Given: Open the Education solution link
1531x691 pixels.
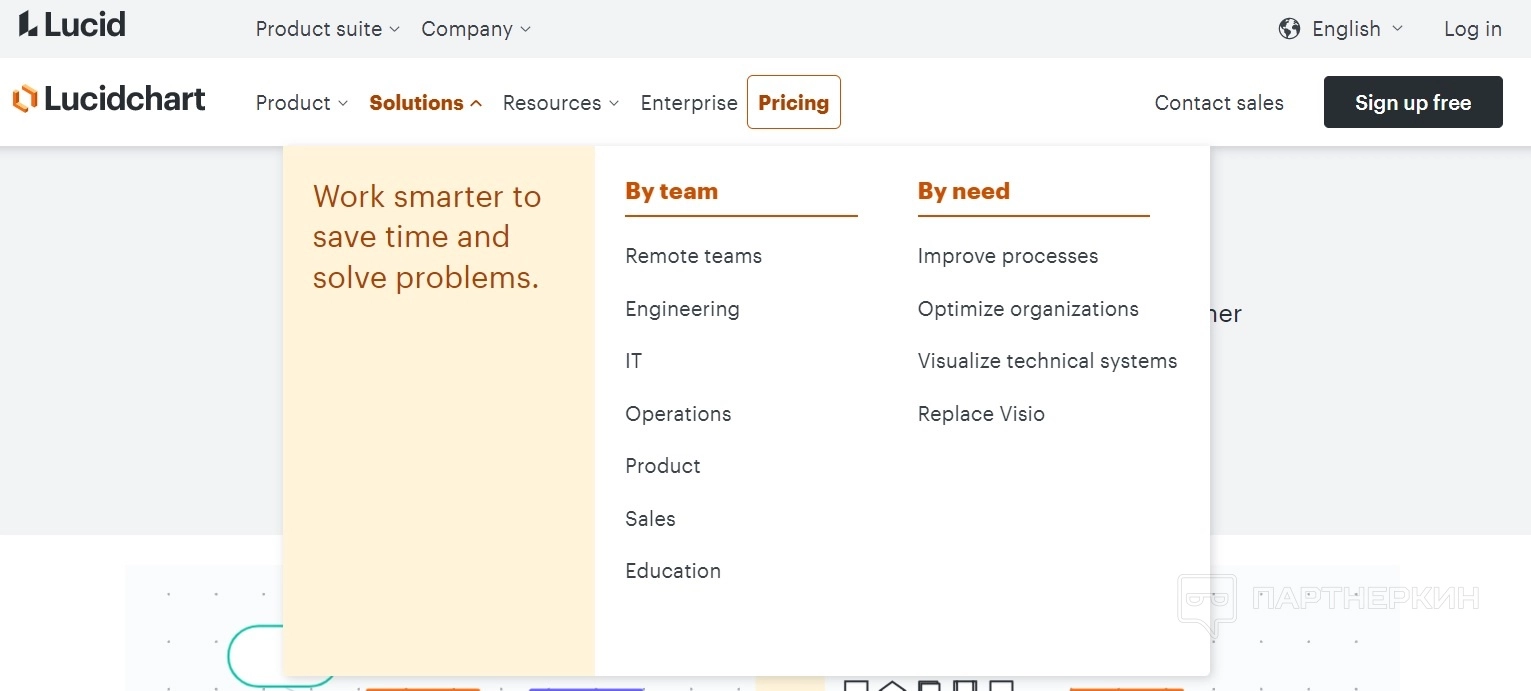Looking at the screenshot, I should point(672,571).
